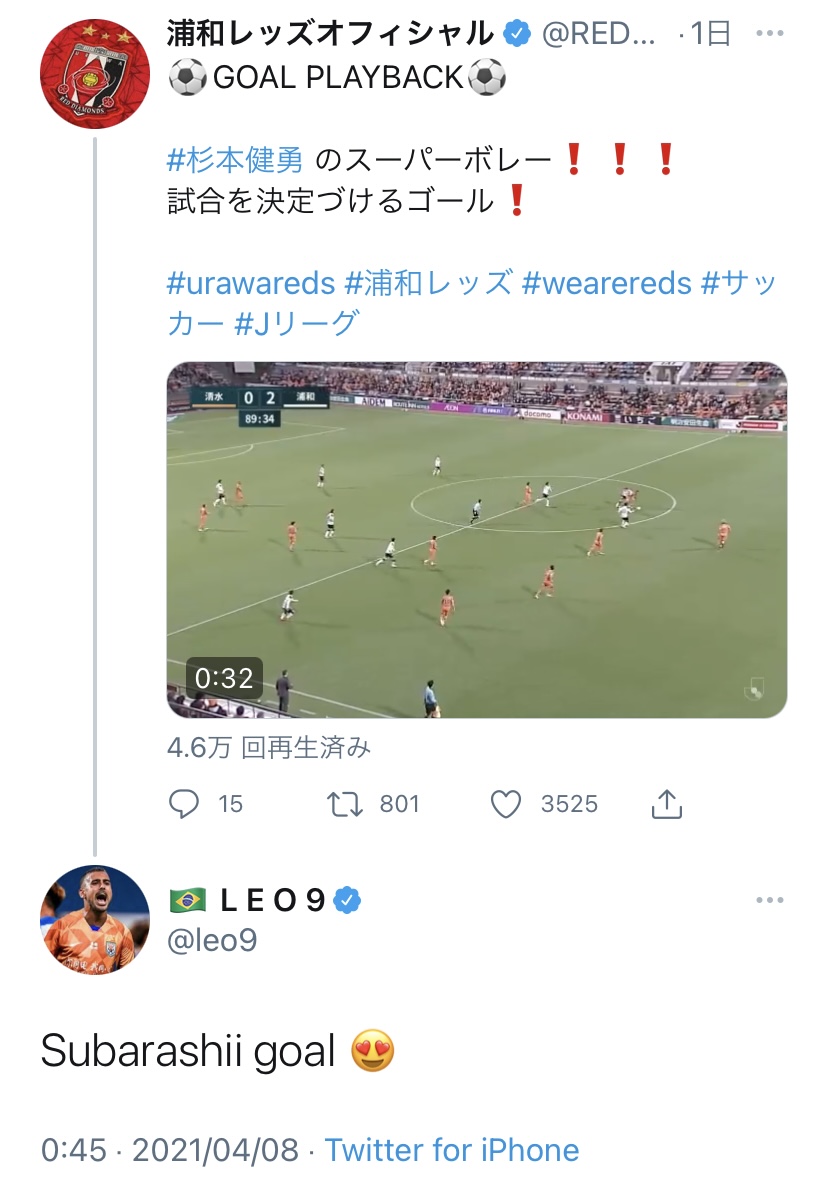Open the @leo9 handle

click(212, 940)
